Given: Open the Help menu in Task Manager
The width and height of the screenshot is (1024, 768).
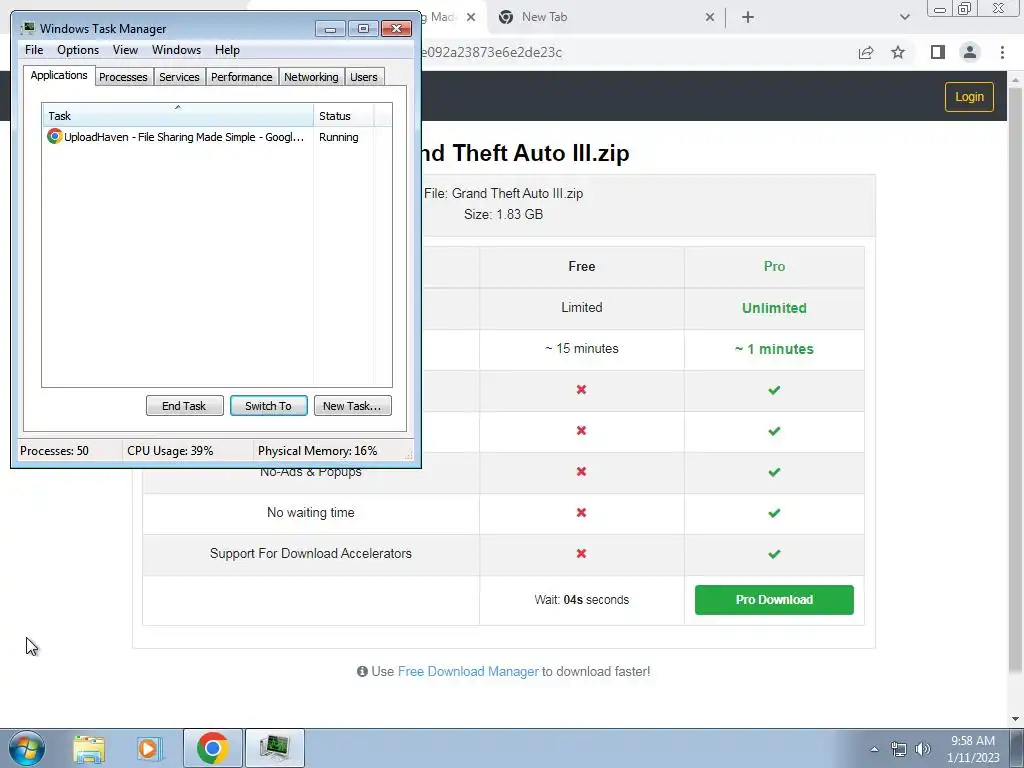Looking at the screenshot, I should [x=227, y=50].
